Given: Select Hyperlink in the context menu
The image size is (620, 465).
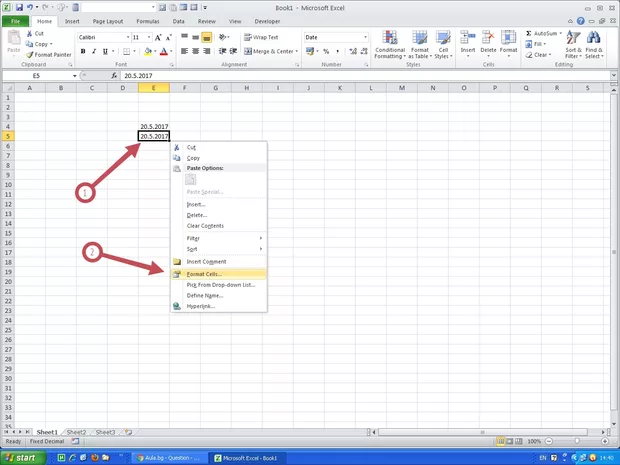Looking at the screenshot, I should [219, 306].
